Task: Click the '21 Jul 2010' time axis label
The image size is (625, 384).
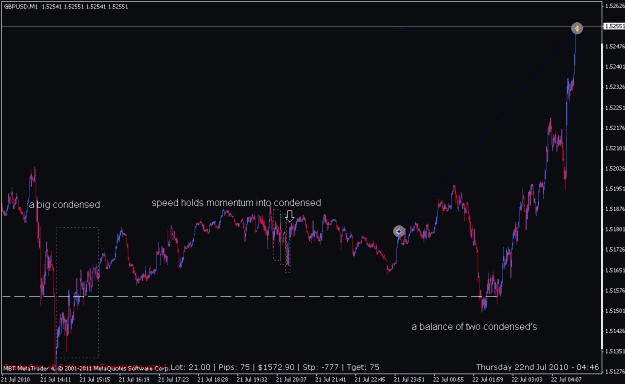Action: (x=16, y=380)
